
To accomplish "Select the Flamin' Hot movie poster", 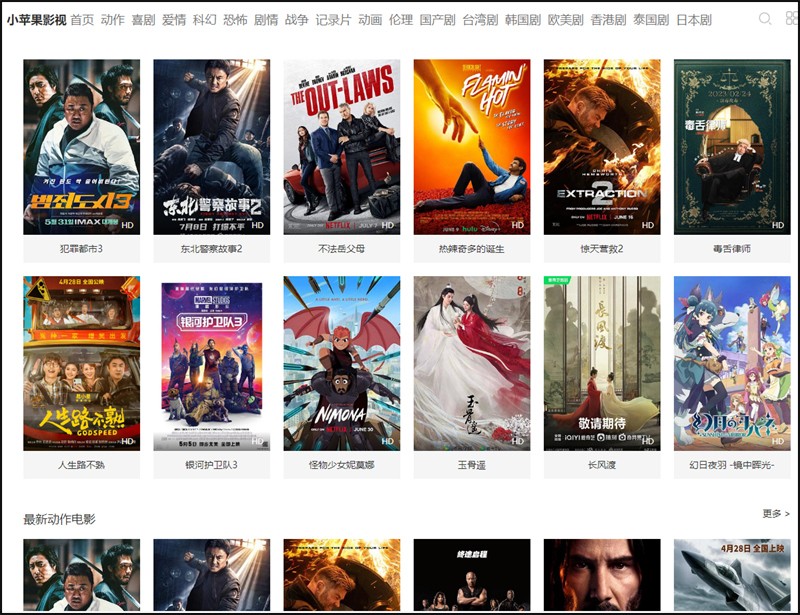I will tap(471, 147).
